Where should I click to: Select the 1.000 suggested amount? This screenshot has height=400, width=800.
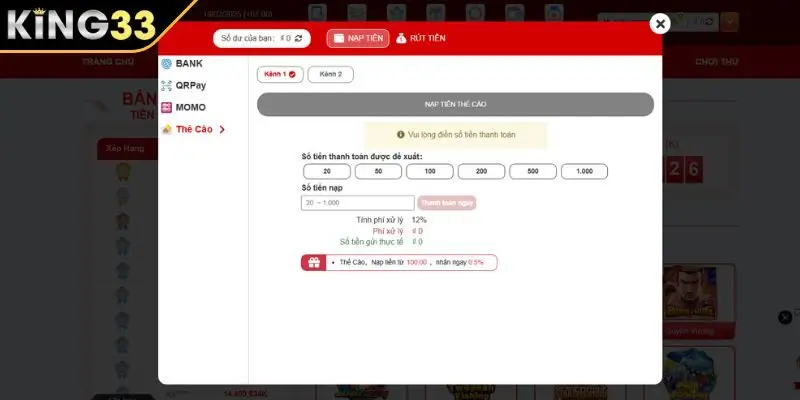(x=585, y=172)
